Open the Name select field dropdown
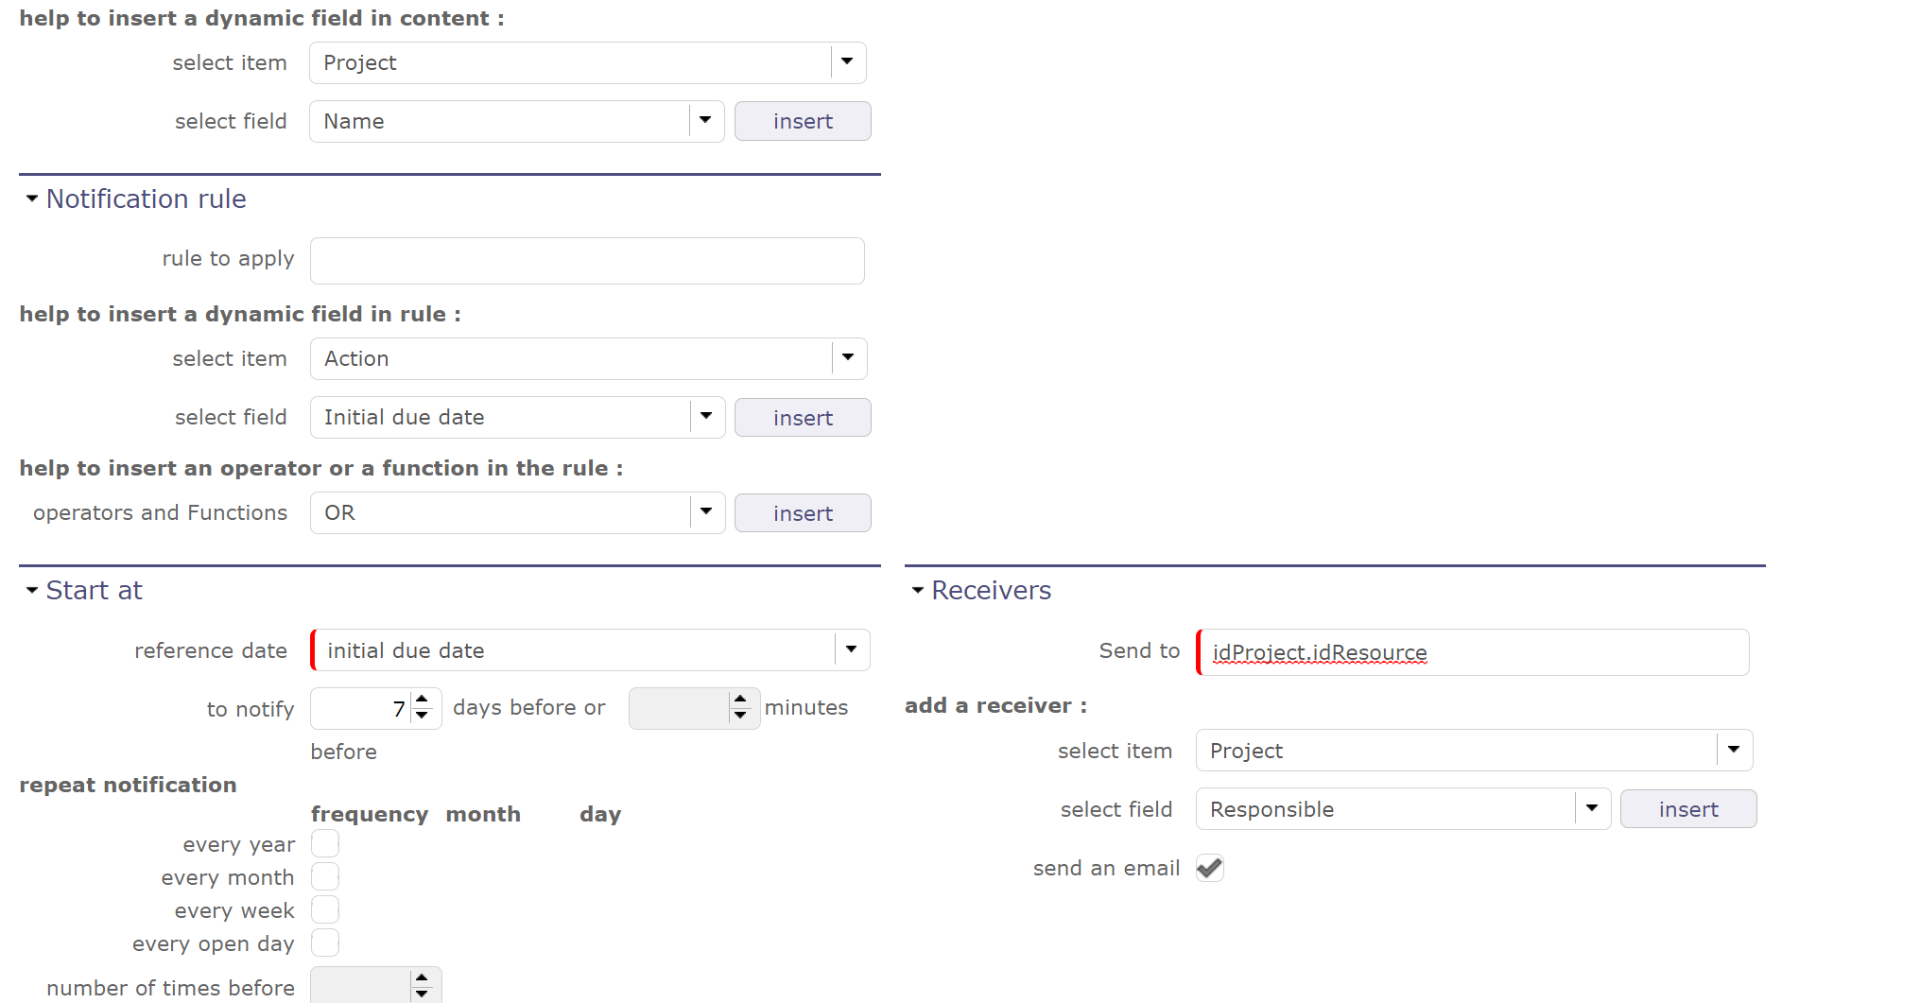This screenshot has width=1920, height=1003. click(x=705, y=121)
